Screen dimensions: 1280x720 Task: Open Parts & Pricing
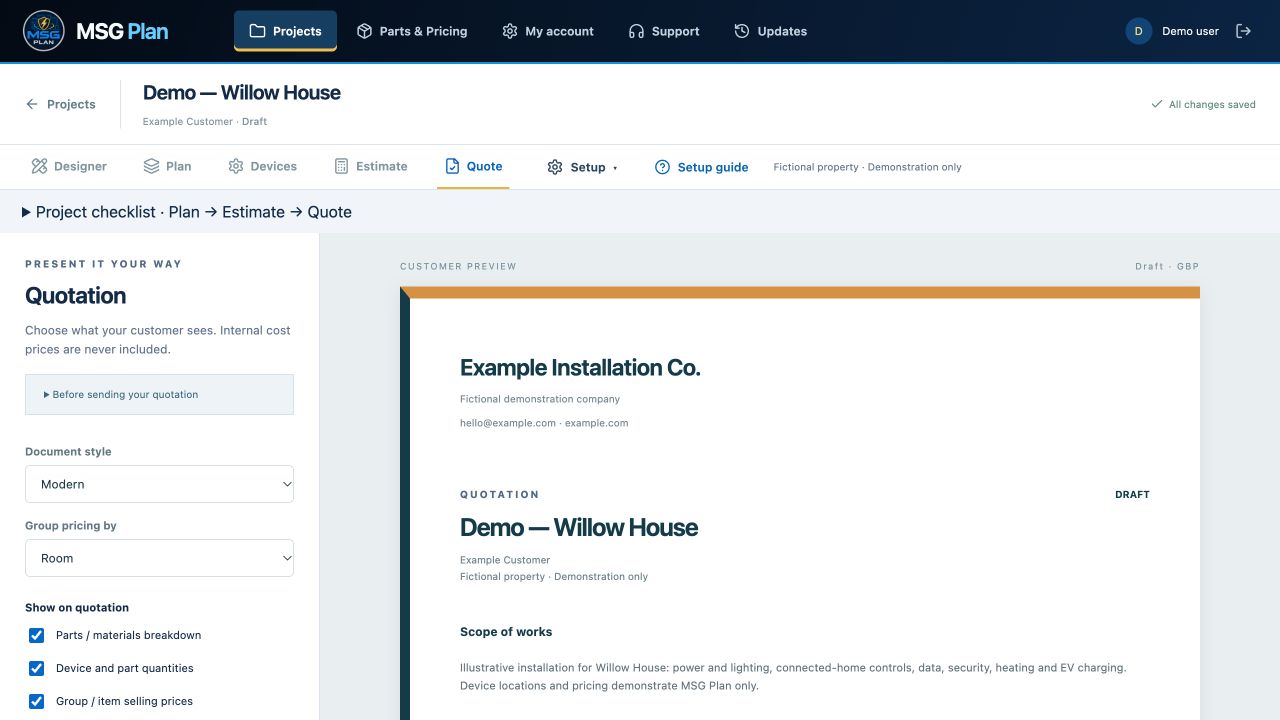click(412, 31)
